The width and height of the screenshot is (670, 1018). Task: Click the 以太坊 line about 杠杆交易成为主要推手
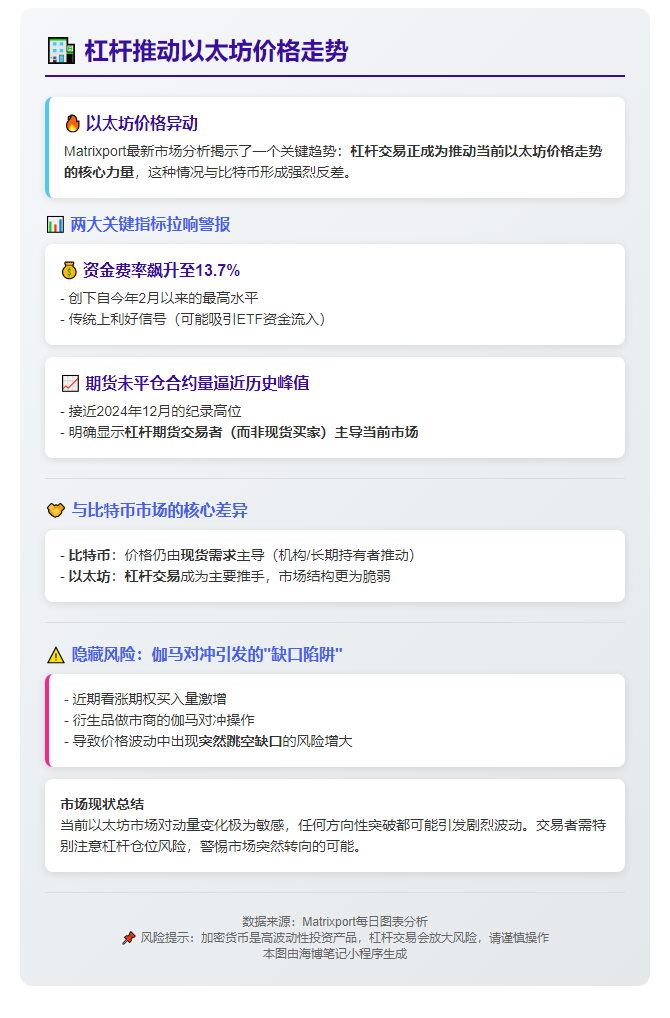[x=225, y=577]
